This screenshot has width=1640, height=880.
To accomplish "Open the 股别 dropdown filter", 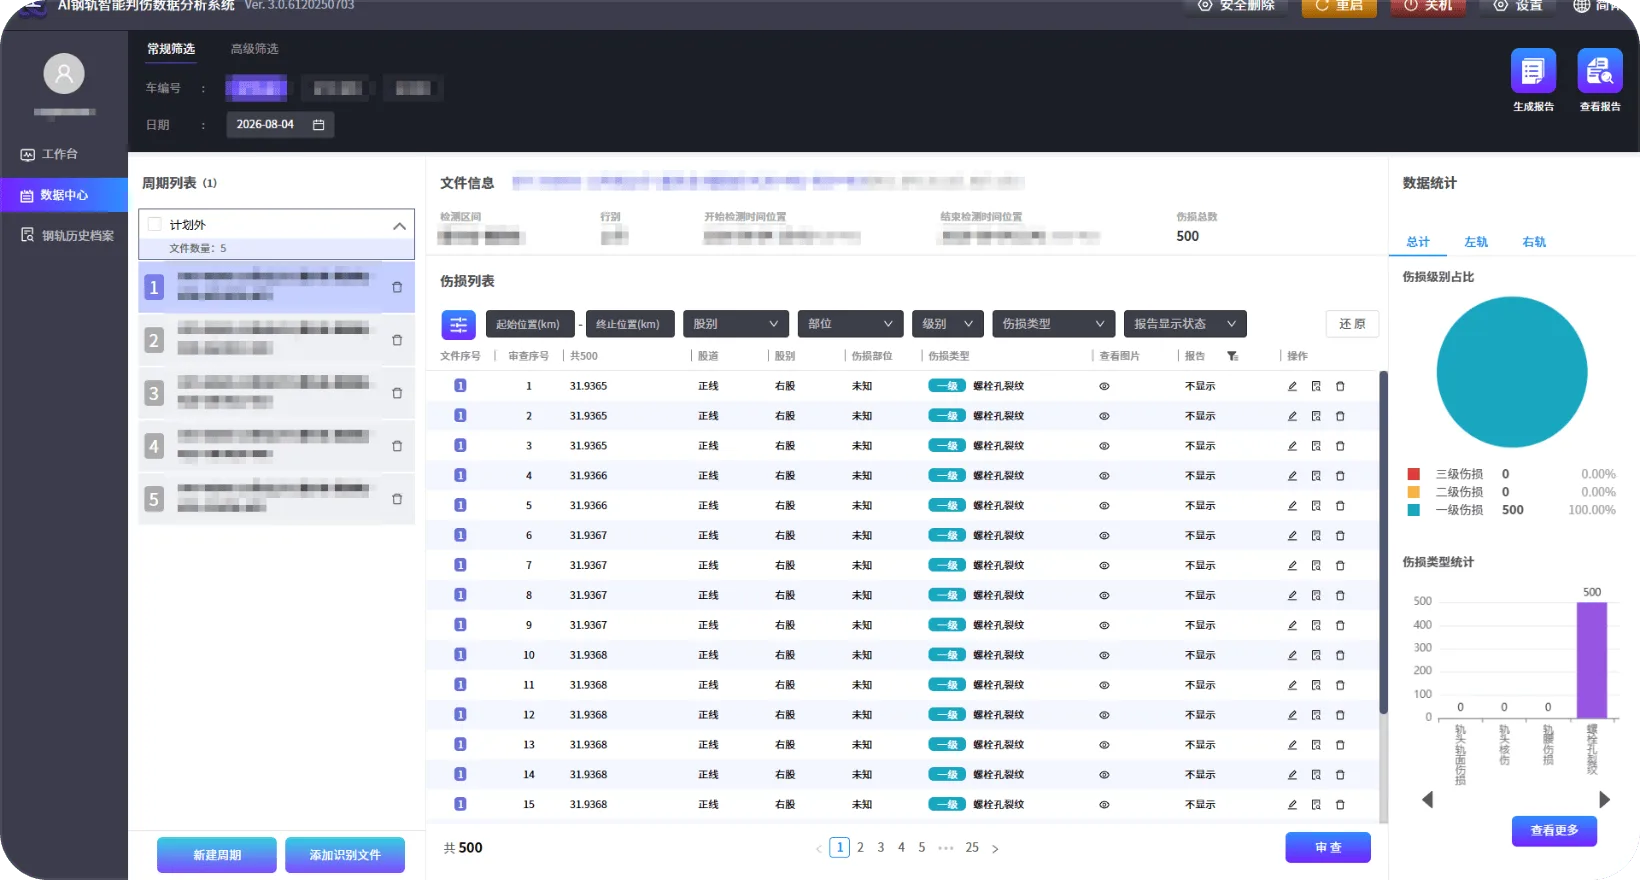I will [735, 324].
